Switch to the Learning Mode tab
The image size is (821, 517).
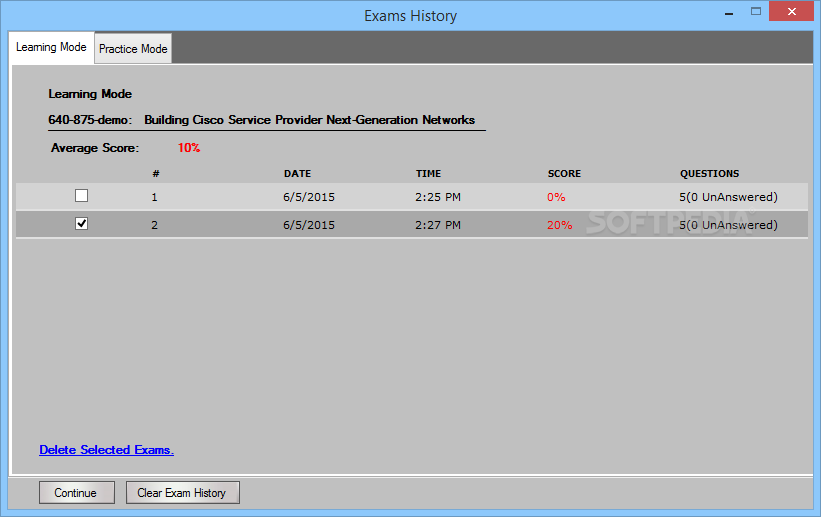(51, 48)
